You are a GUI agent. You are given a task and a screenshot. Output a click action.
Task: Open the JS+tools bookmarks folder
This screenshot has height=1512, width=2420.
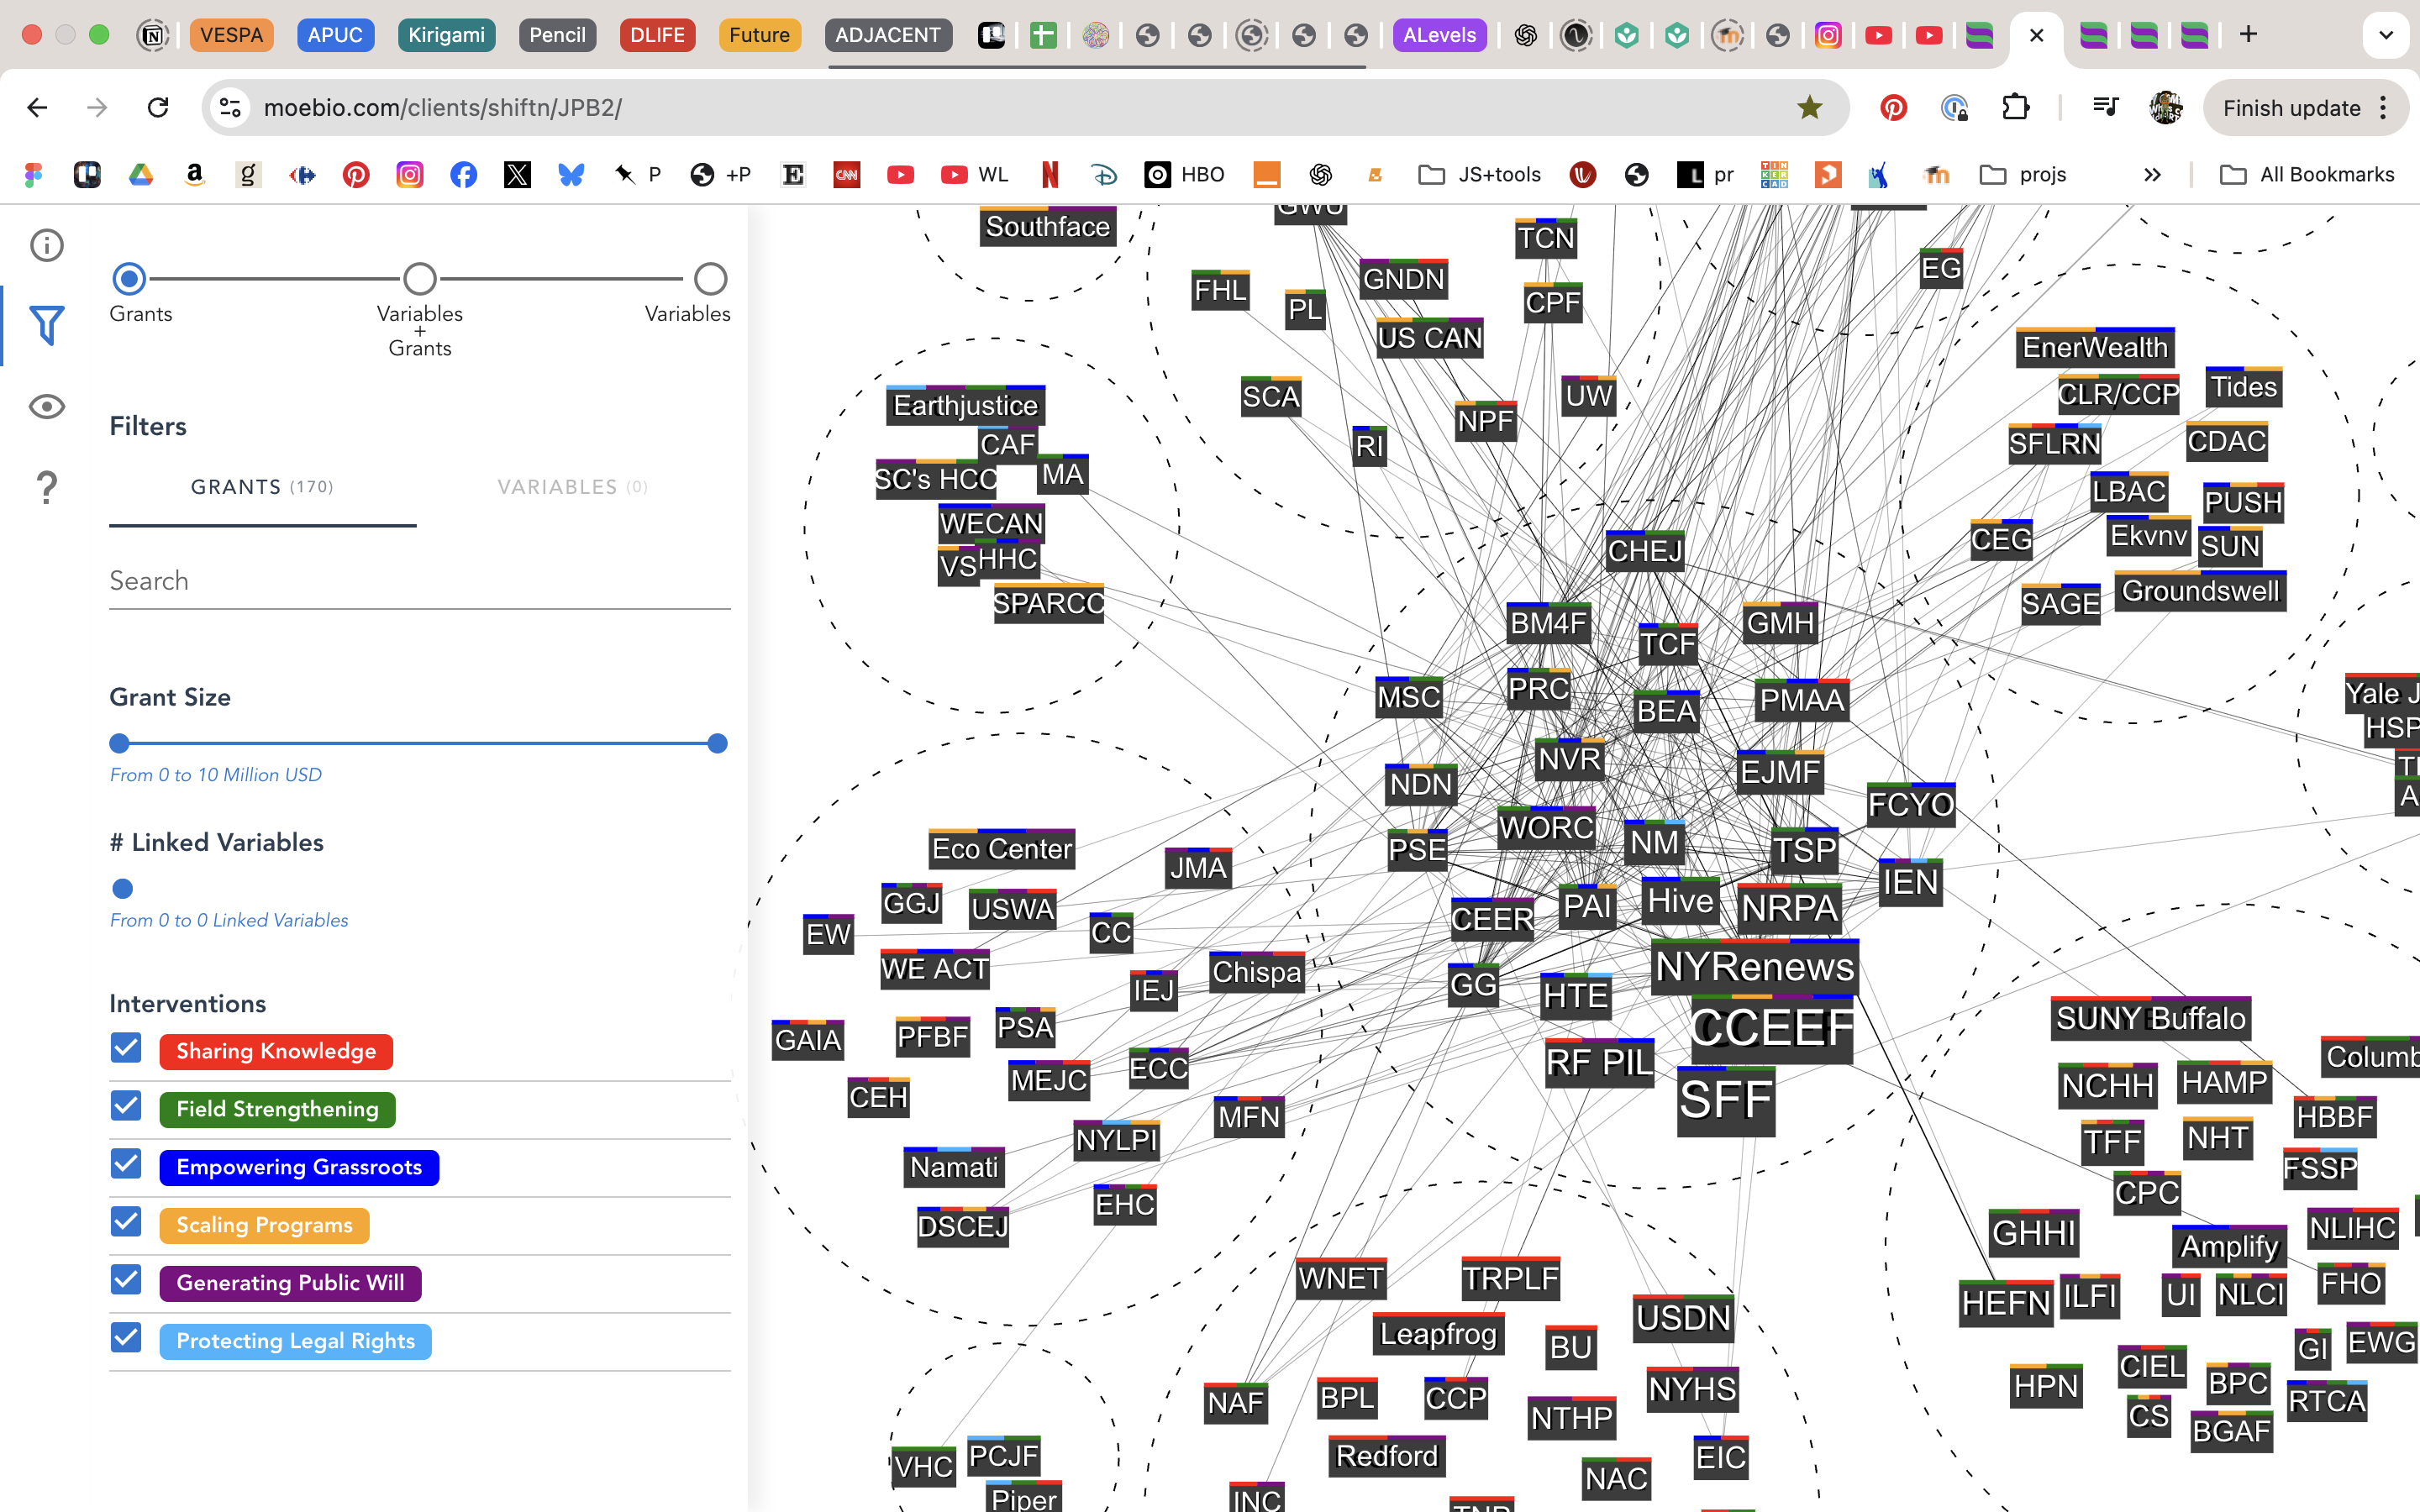[1480, 175]
